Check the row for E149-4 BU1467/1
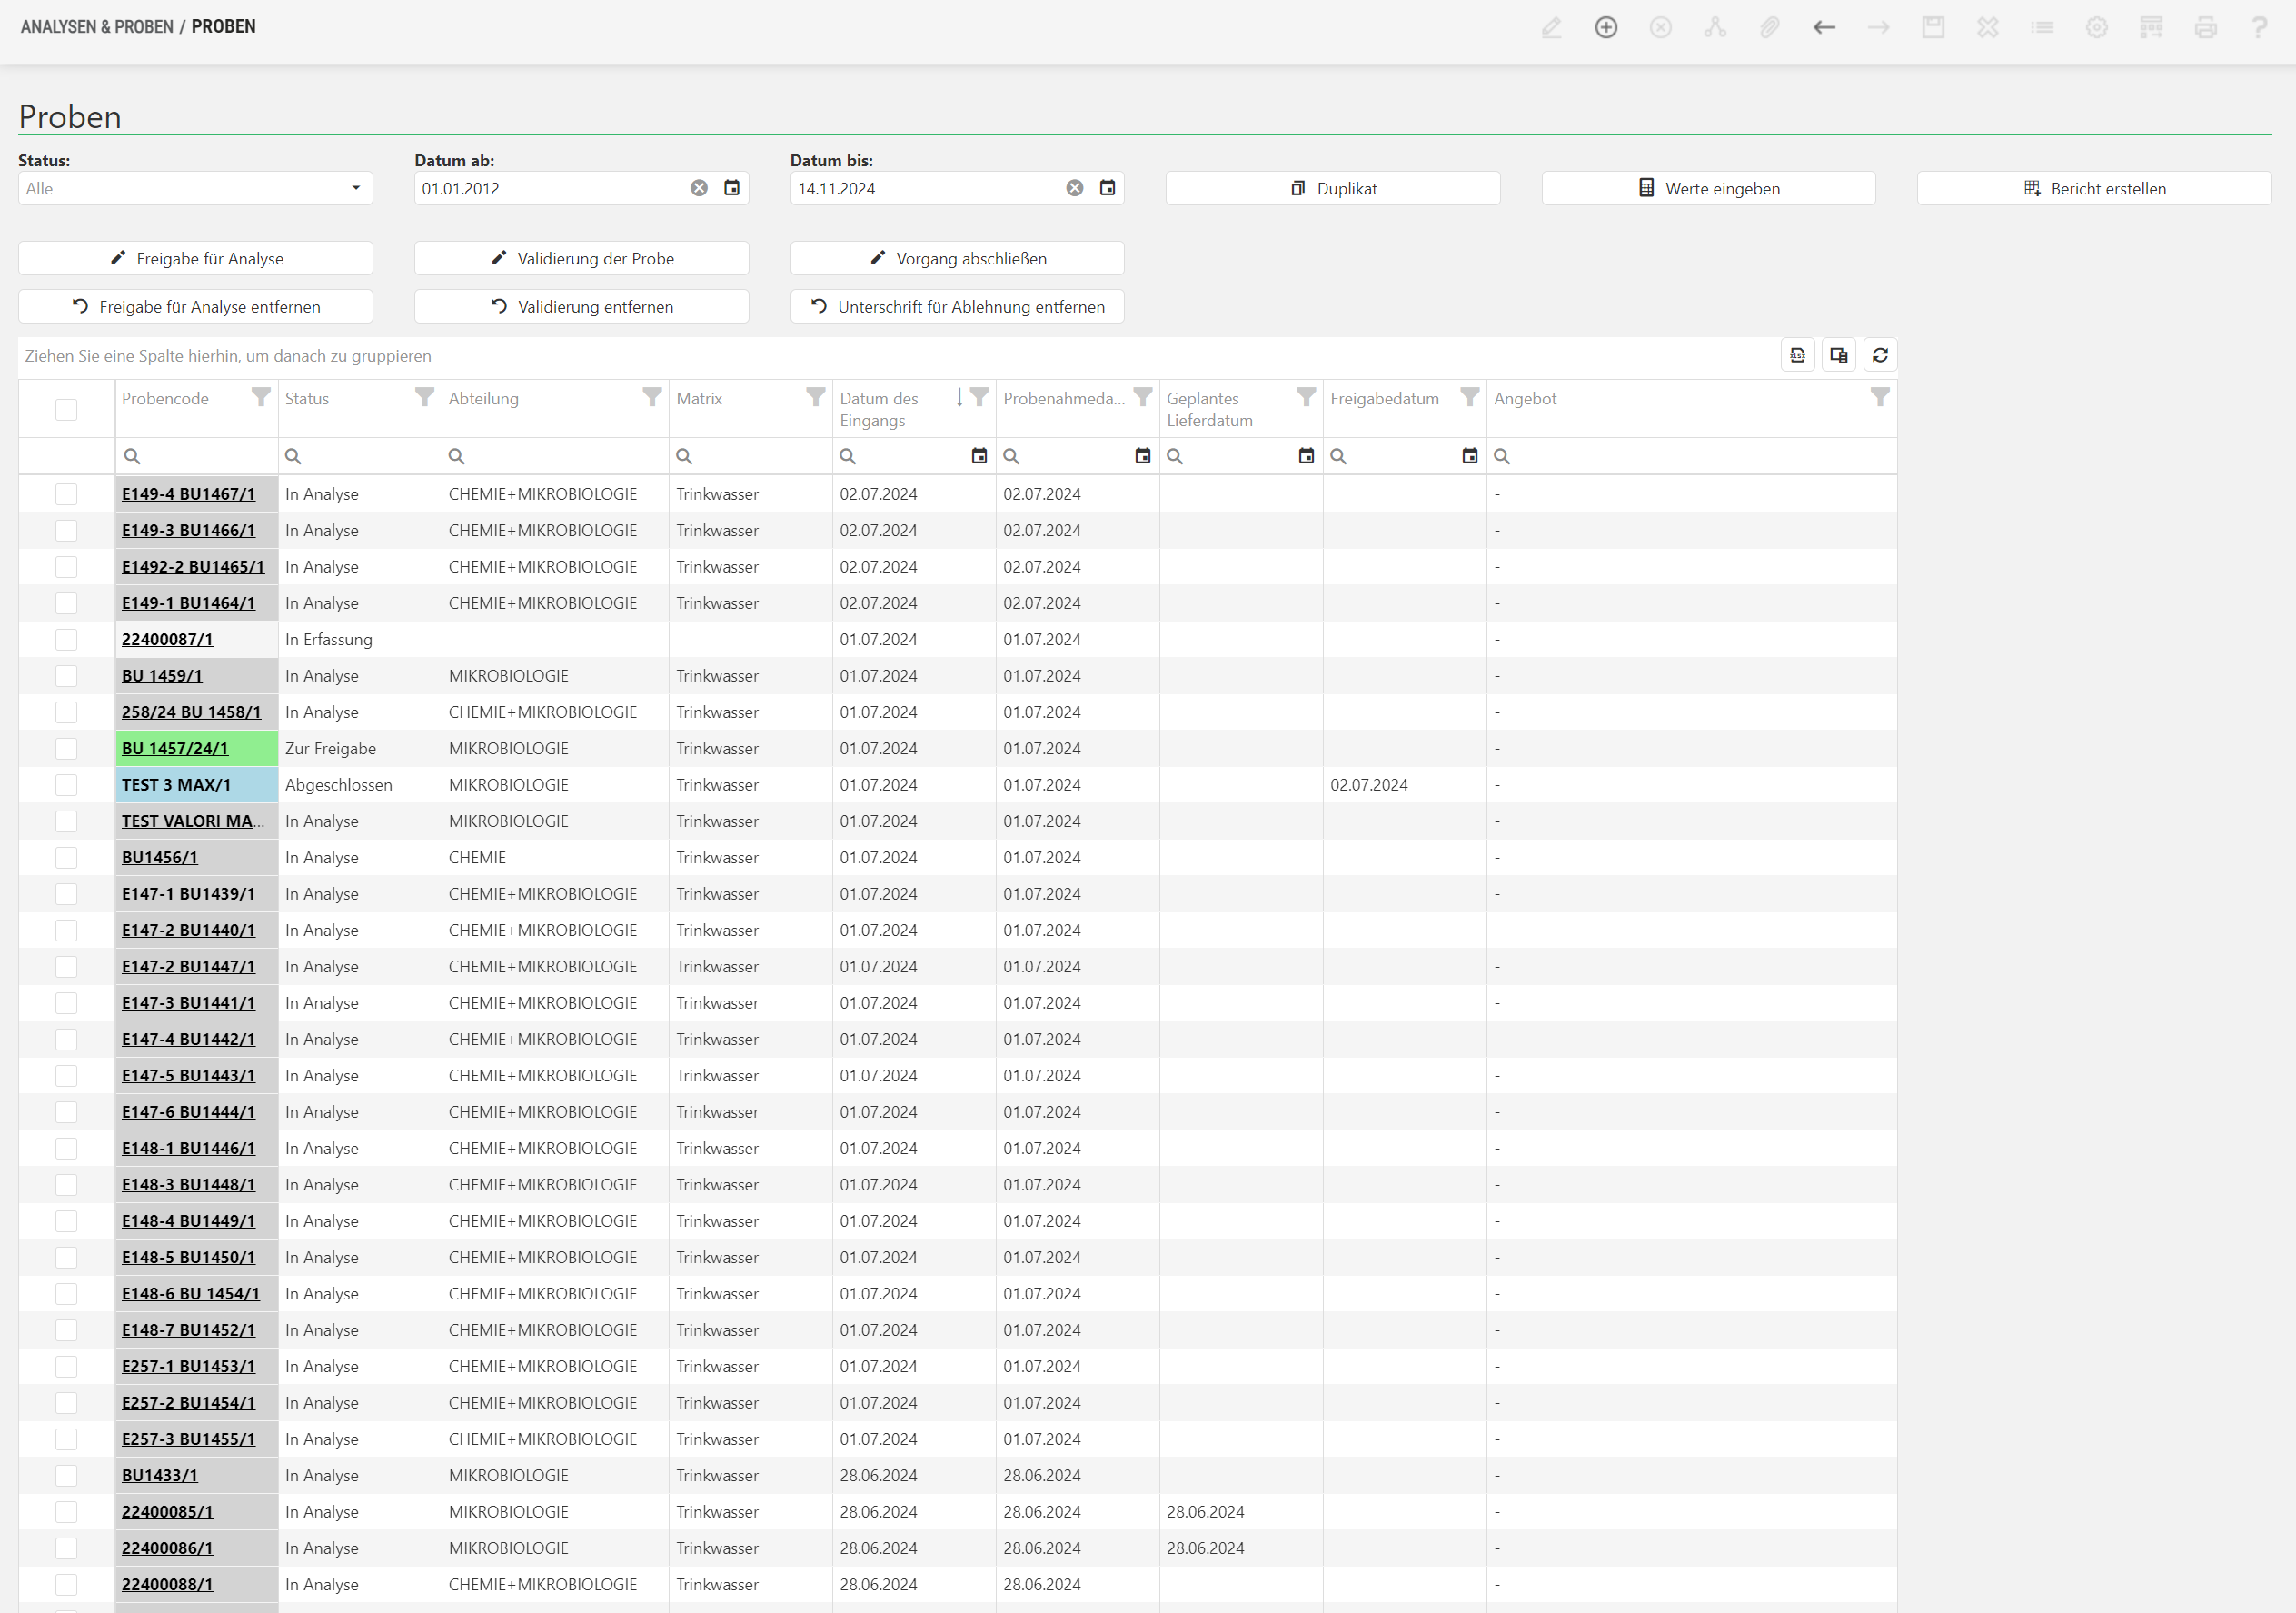2296x1613 pixels. 66,494
